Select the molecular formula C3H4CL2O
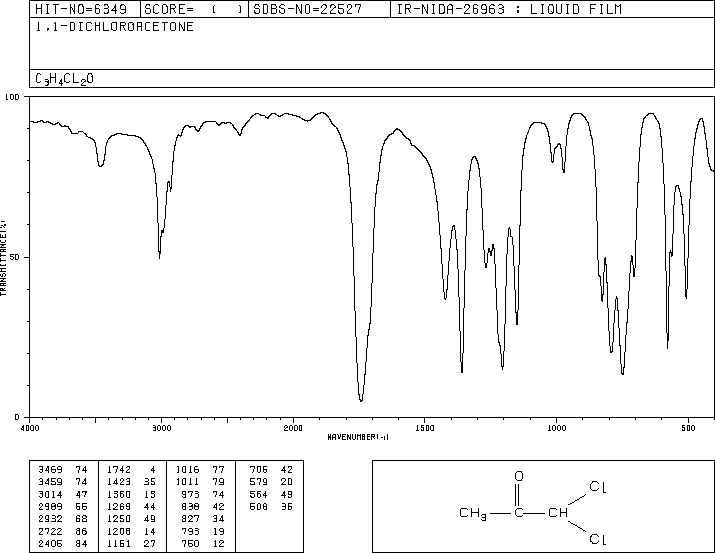715x553 pixels. click(x=64, y=79)
